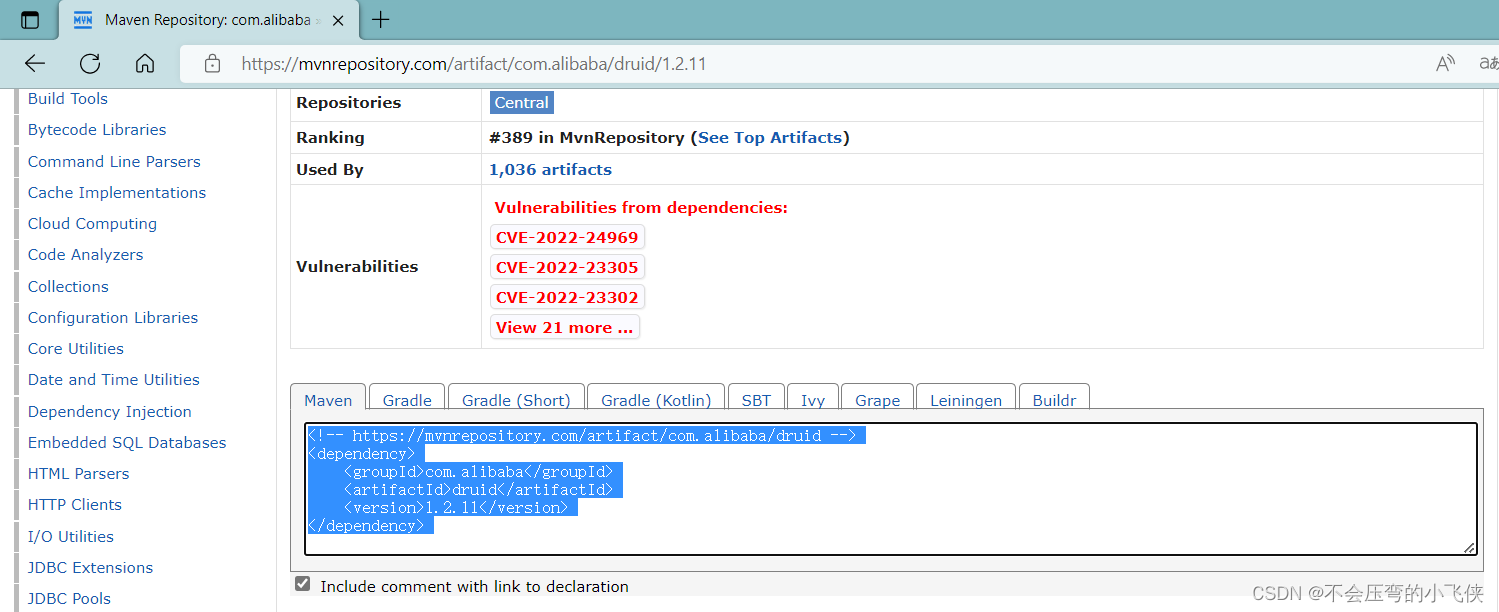
Task: Grab the textarea resize handle corner
Action: click(x=1469, y=547)
